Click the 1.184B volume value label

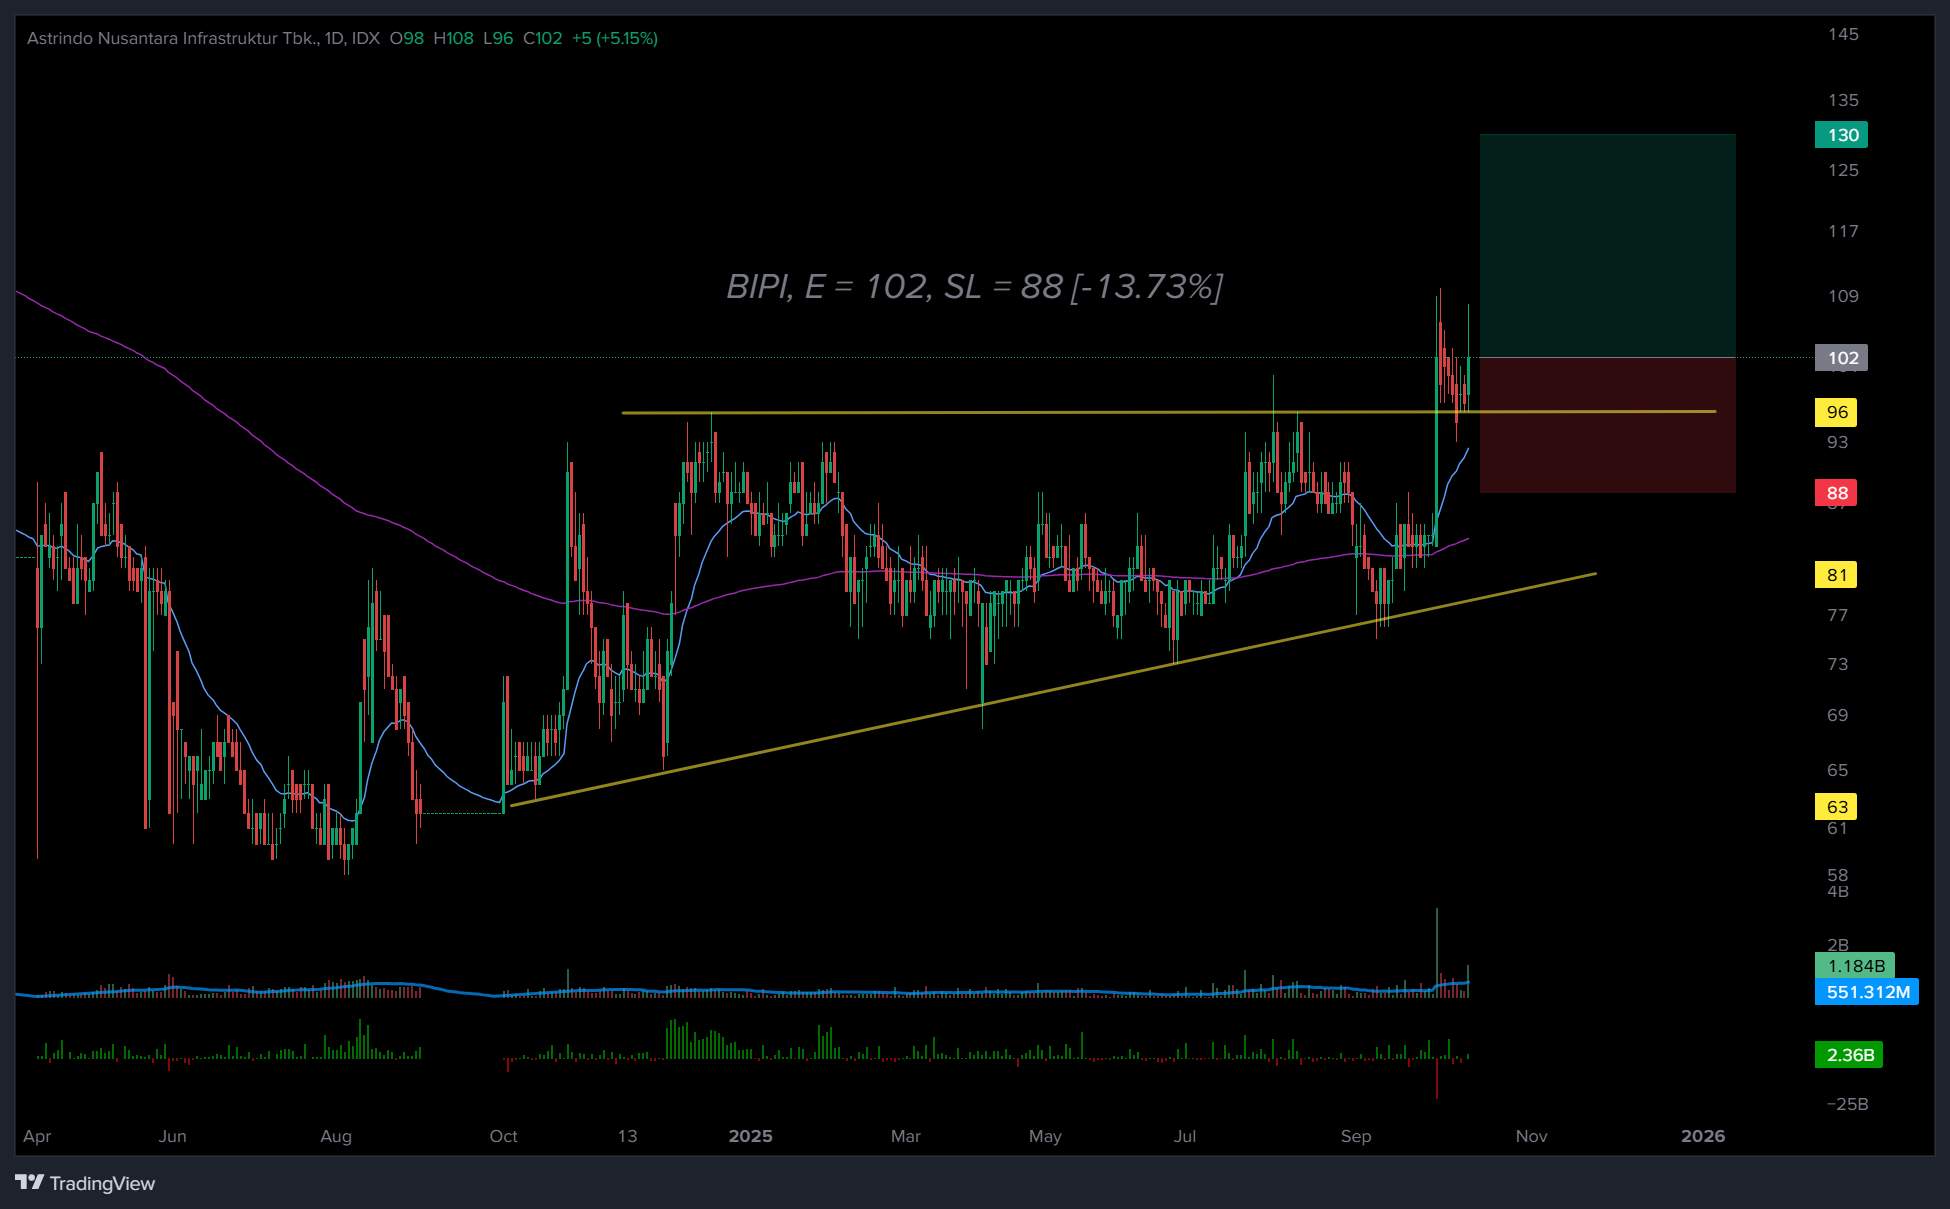pos(1855,966)
